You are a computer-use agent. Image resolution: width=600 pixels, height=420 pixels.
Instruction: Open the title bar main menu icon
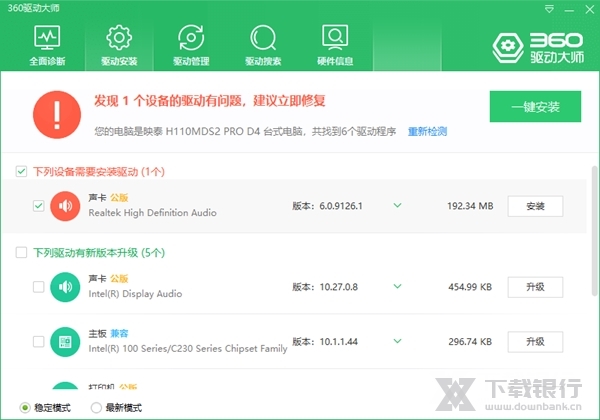click(549, 9)
